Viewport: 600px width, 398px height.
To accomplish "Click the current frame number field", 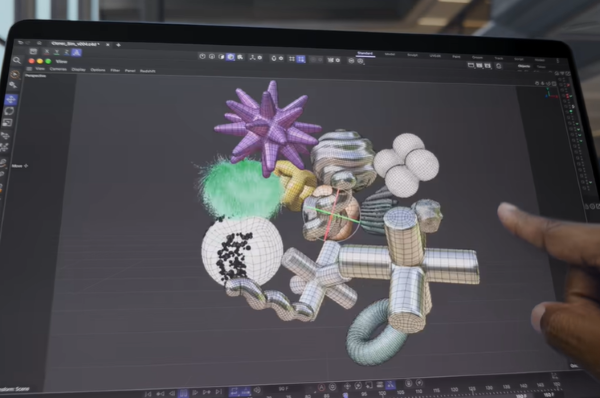I will coord(284,389).
